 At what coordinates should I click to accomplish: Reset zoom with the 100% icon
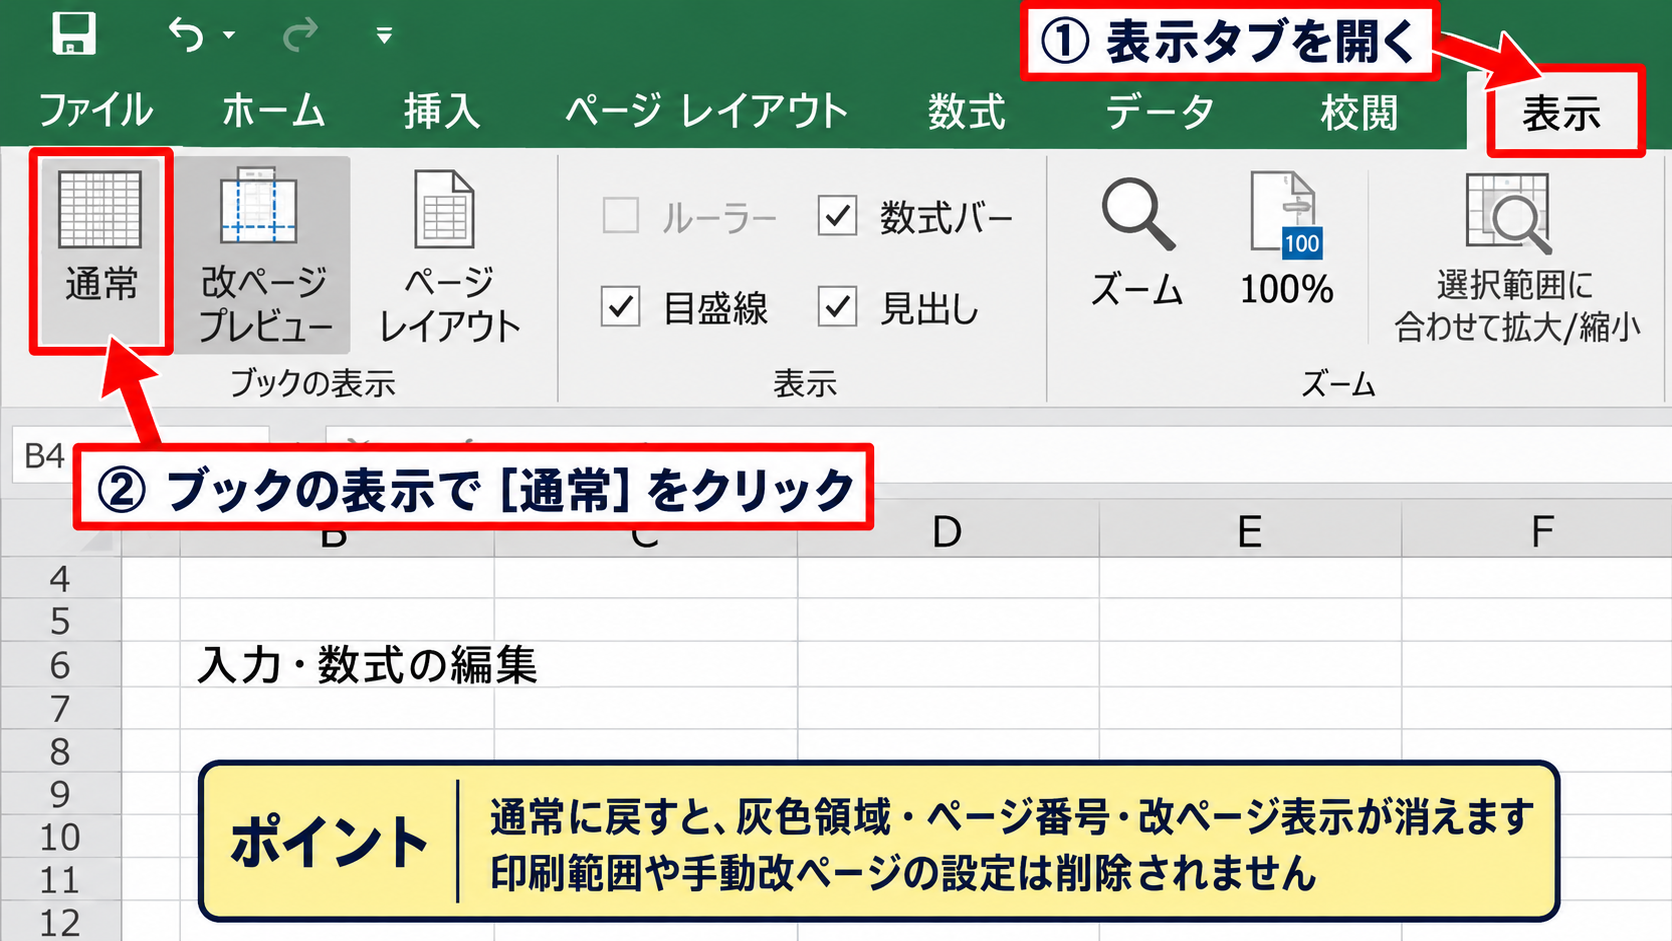click(1287, 240)
